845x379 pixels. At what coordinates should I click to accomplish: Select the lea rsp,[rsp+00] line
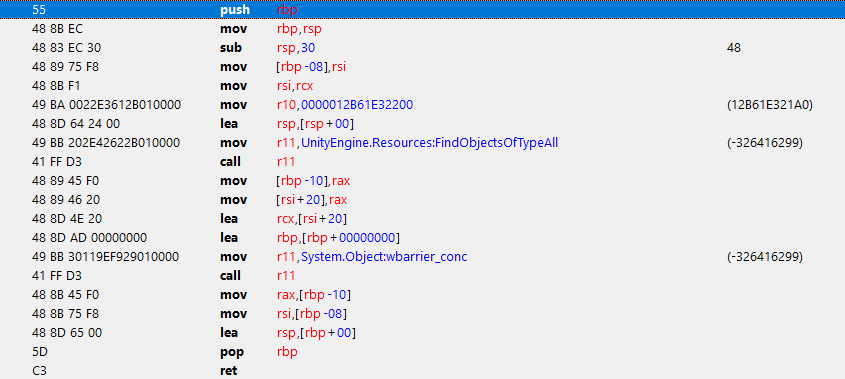point(422,124)
